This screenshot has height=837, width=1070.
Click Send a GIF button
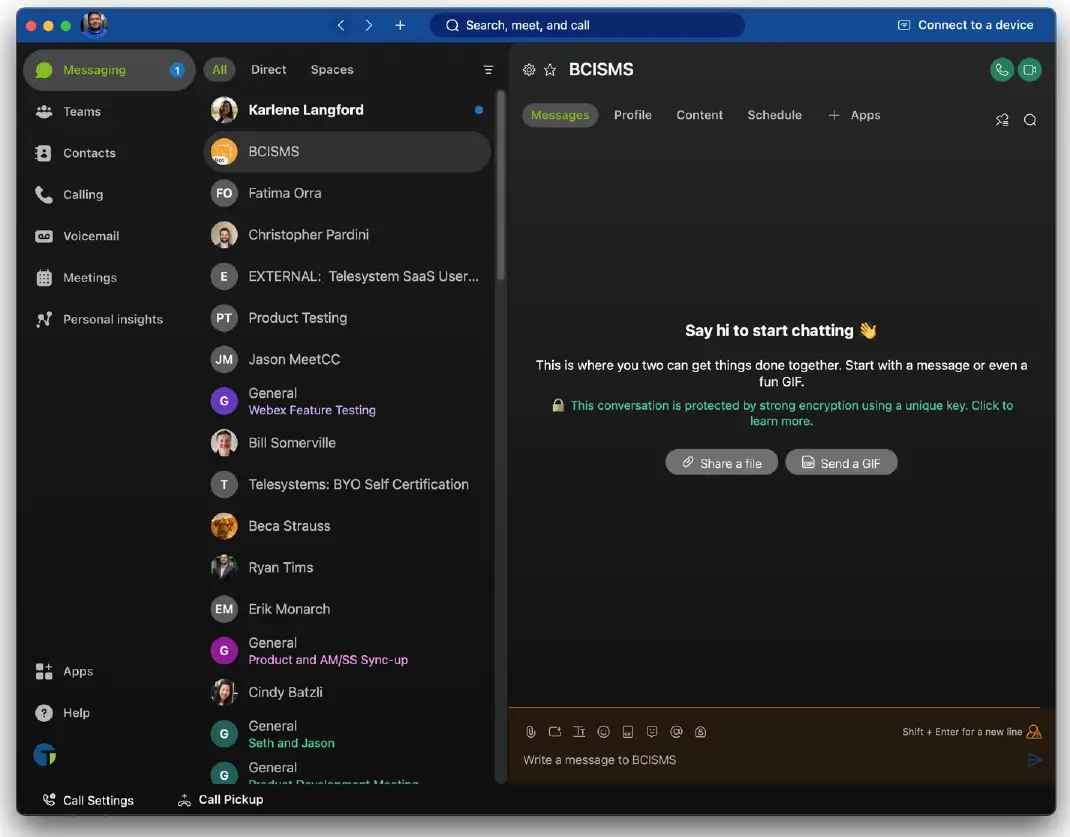841,462
